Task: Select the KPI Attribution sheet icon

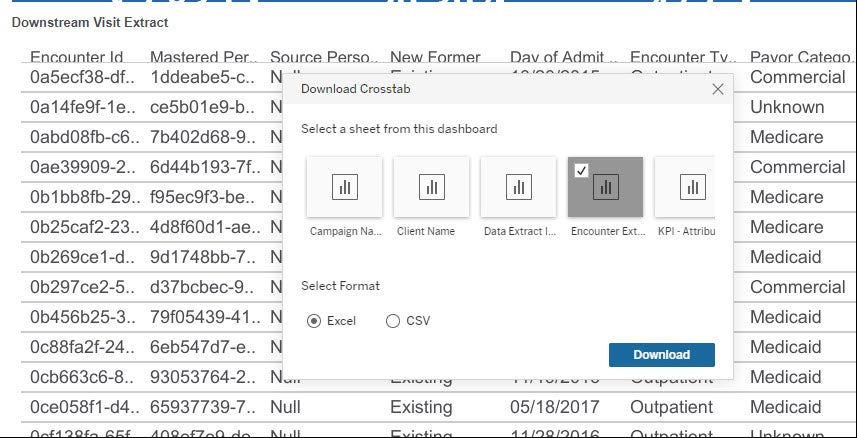Action: click(x=692, y=187)
